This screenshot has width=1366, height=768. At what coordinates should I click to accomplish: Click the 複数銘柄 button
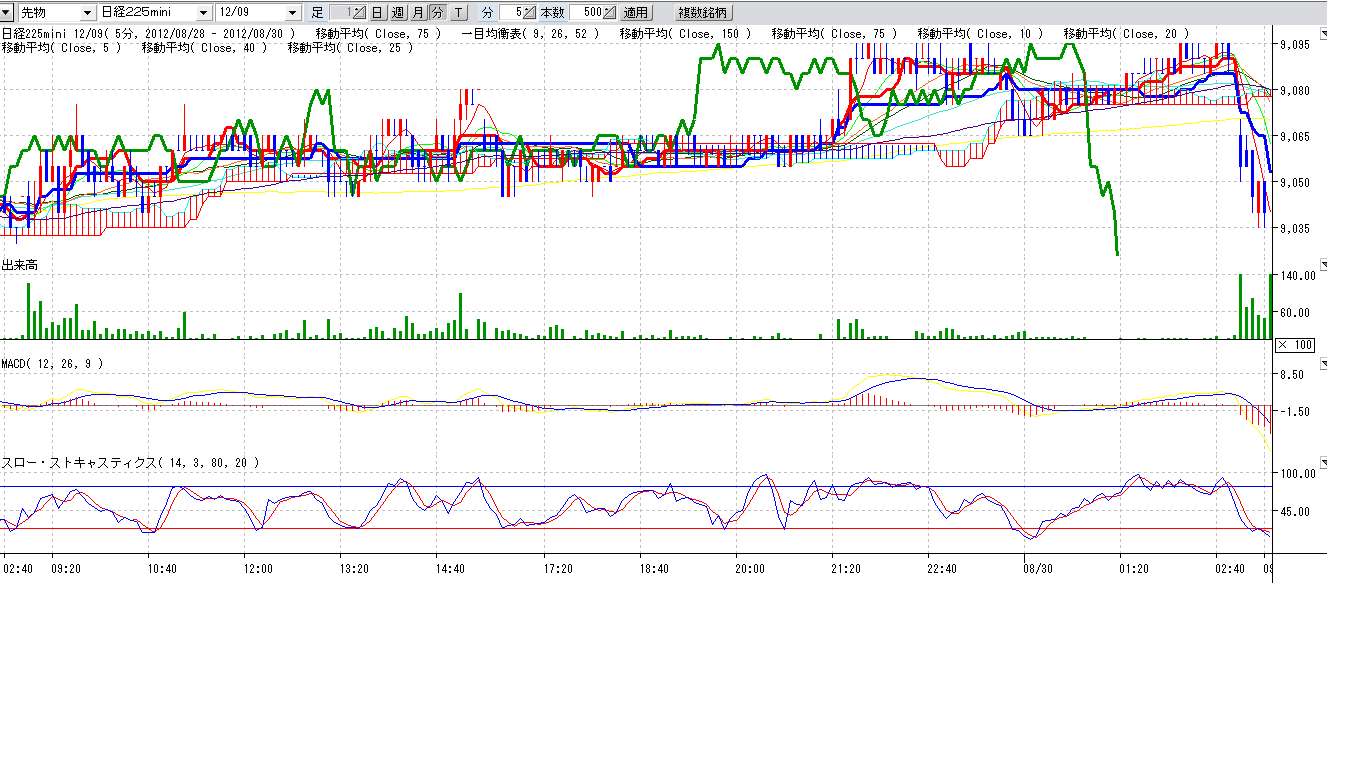(x=704, y=13)
